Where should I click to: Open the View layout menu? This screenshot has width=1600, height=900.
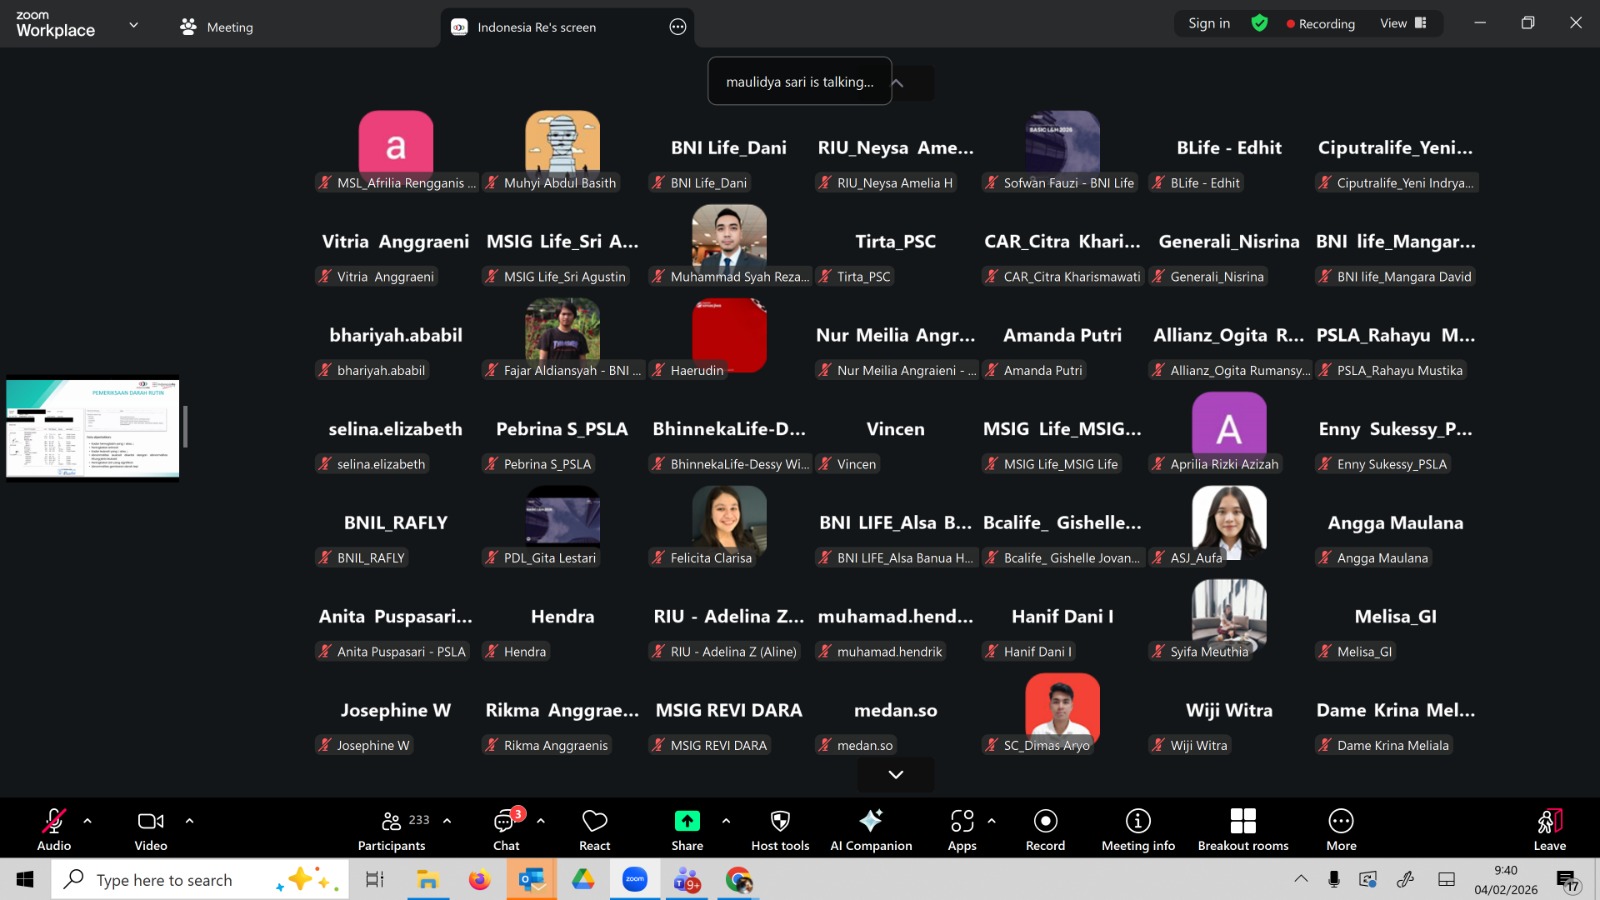(1402, 23)
